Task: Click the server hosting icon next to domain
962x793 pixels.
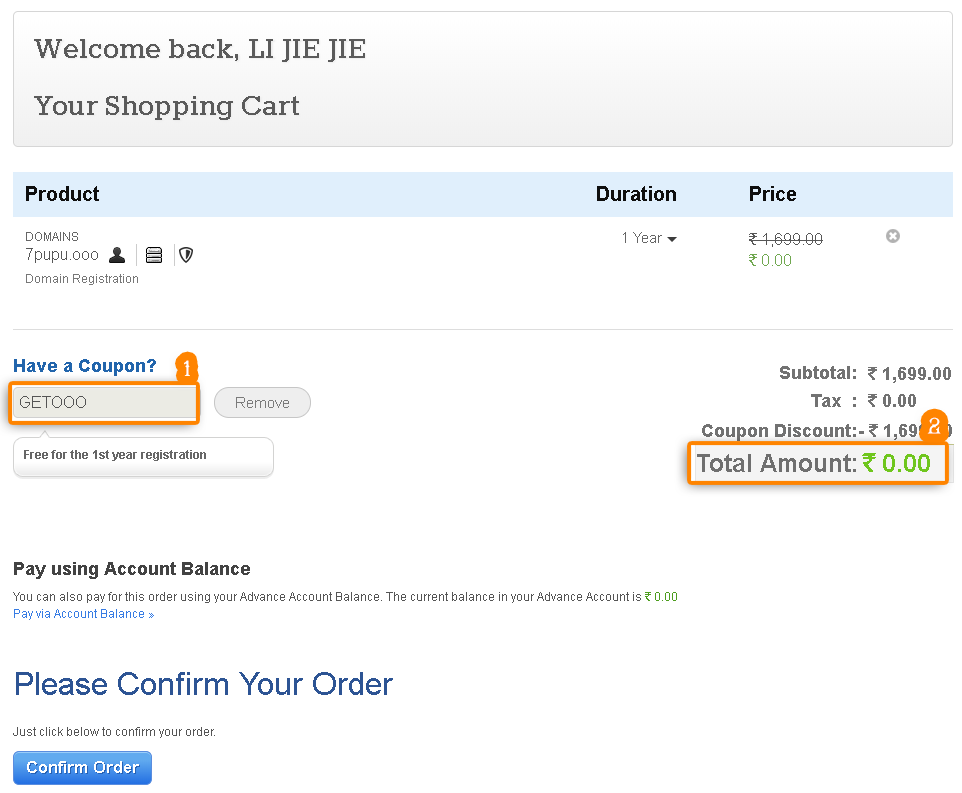Action: coord(154,255)
